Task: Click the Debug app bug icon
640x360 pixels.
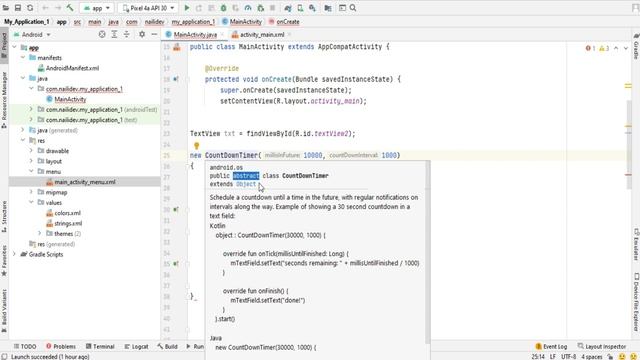Action: [224, 8]
